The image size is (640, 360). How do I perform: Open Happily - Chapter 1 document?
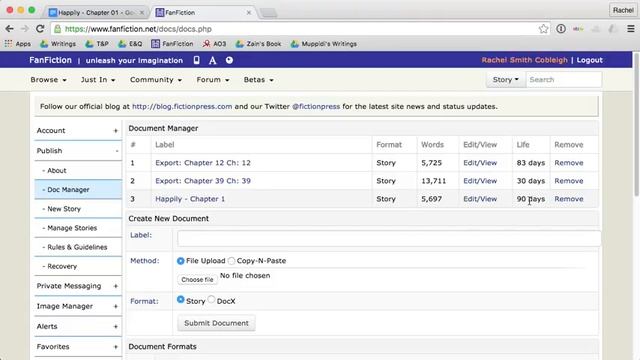(190, 199)
